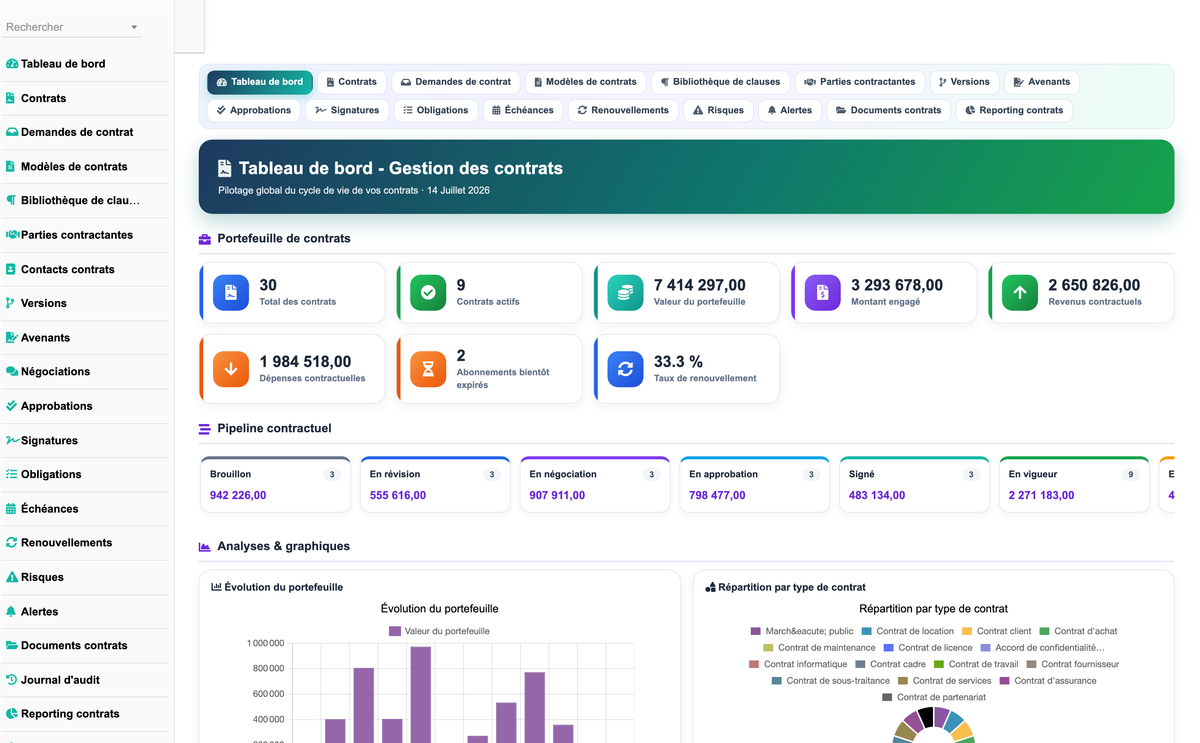Viewport: 1200px width, 743px height.
Task: Open the Signatures top tab
Action: tap(347, 110)
